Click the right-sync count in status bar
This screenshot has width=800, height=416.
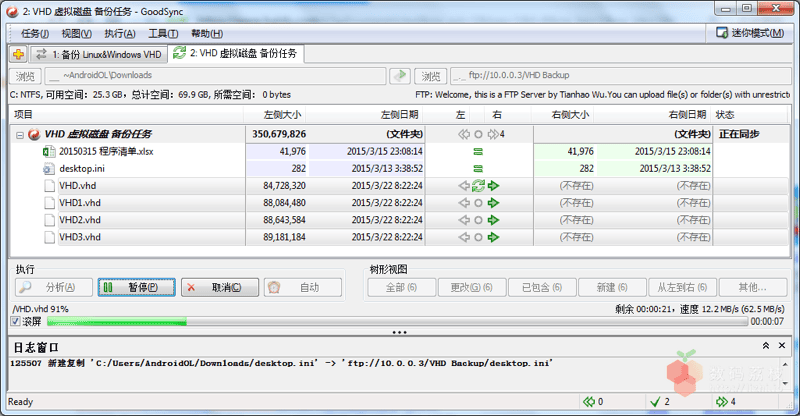coord(726,402)
